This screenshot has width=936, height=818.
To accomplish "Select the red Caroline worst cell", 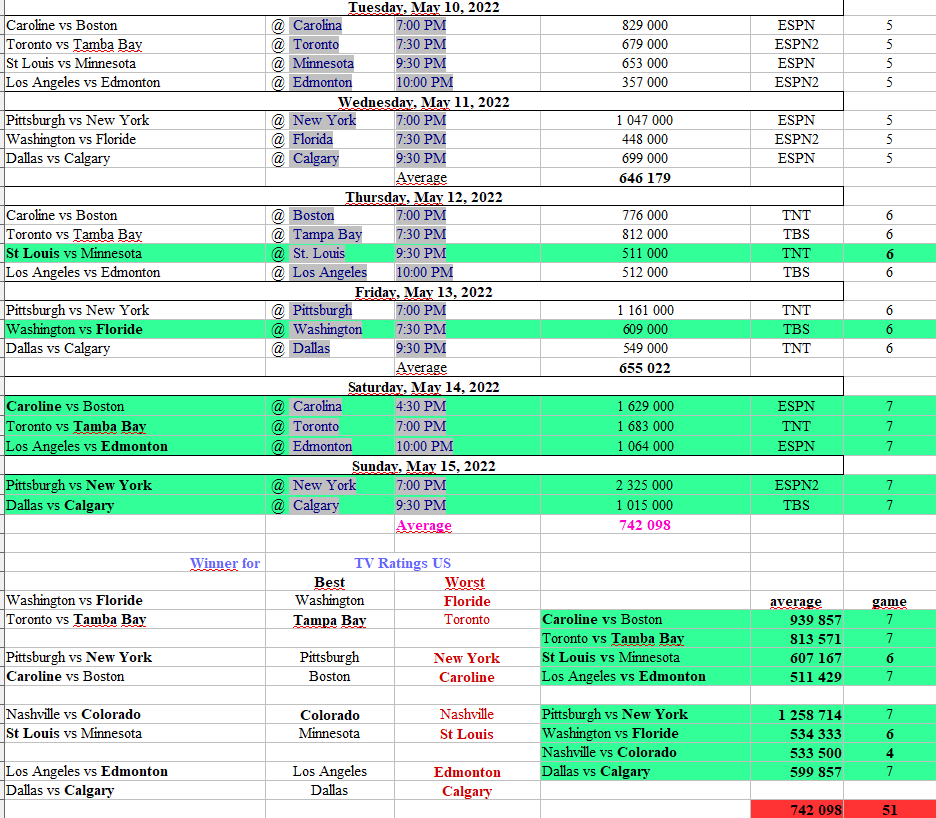I will point(467,677).
